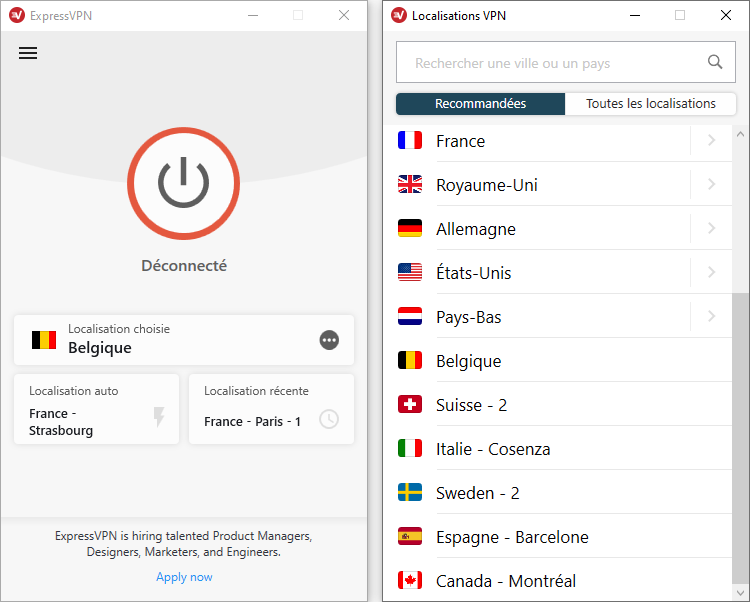Expand the Royaume-Uni location chevron
The image size is (750, 602).
(711, 184)
